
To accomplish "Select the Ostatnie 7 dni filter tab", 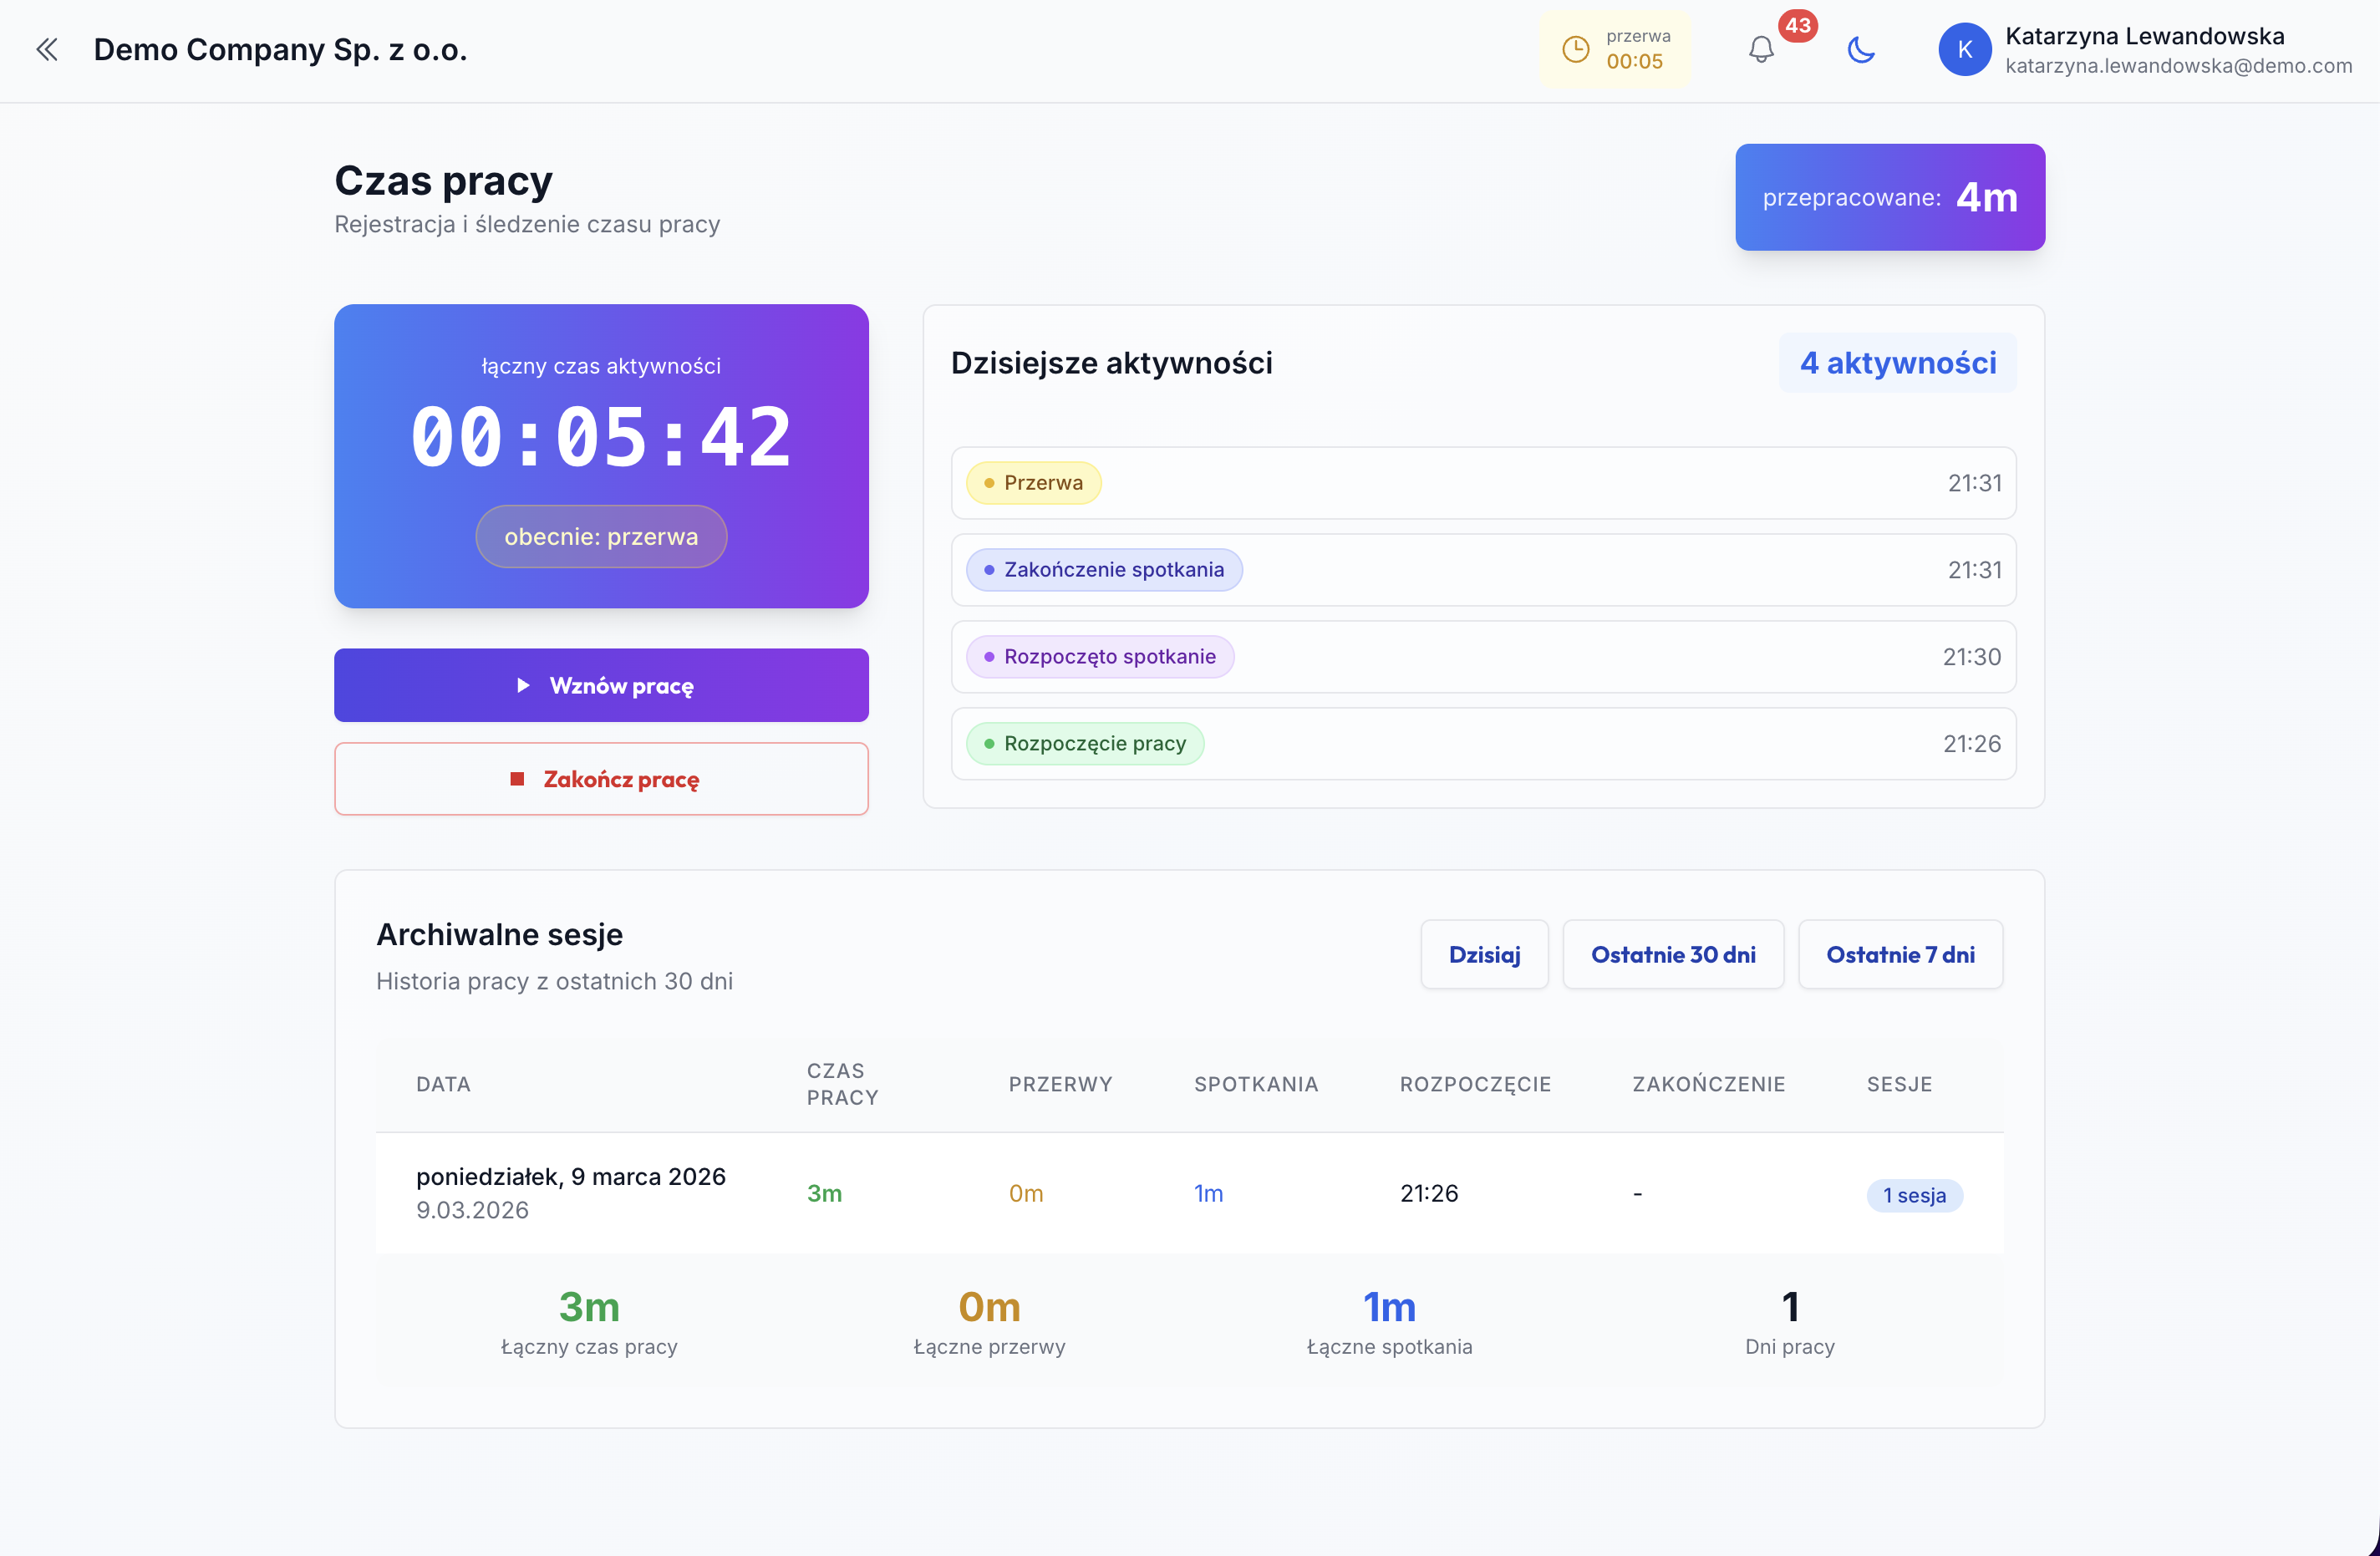I will tap(1899, 954).
